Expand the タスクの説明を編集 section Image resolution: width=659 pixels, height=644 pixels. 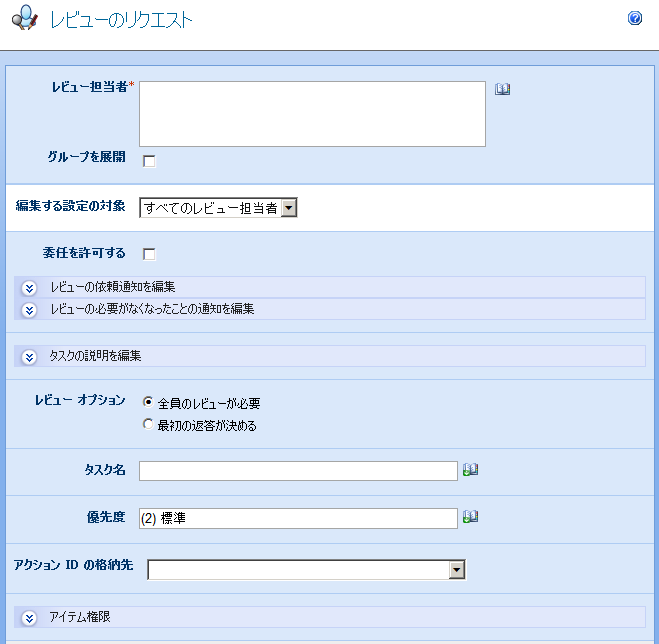95,356
